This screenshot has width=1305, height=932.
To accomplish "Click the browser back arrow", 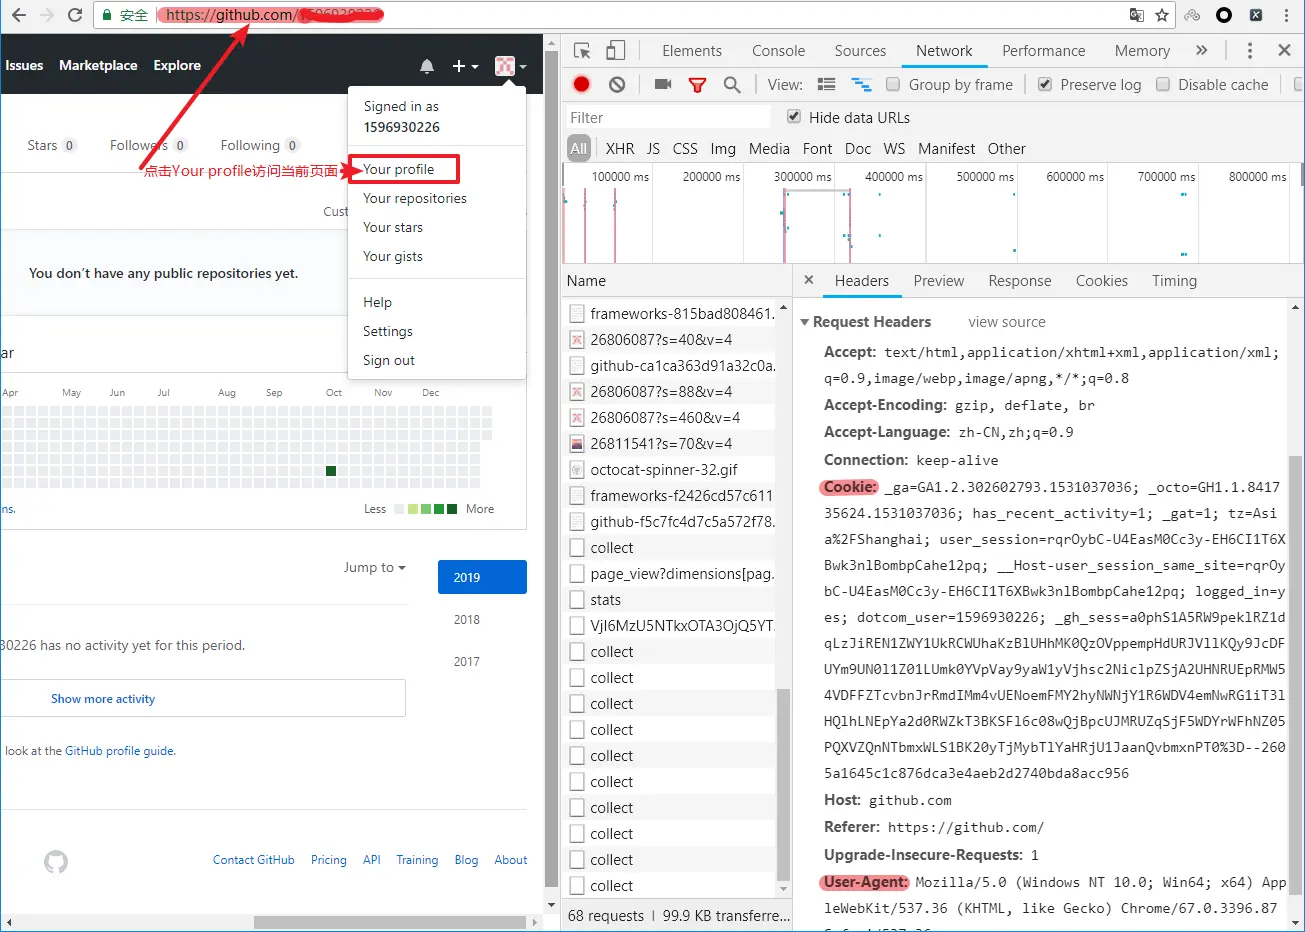I will tap(18, 15).
